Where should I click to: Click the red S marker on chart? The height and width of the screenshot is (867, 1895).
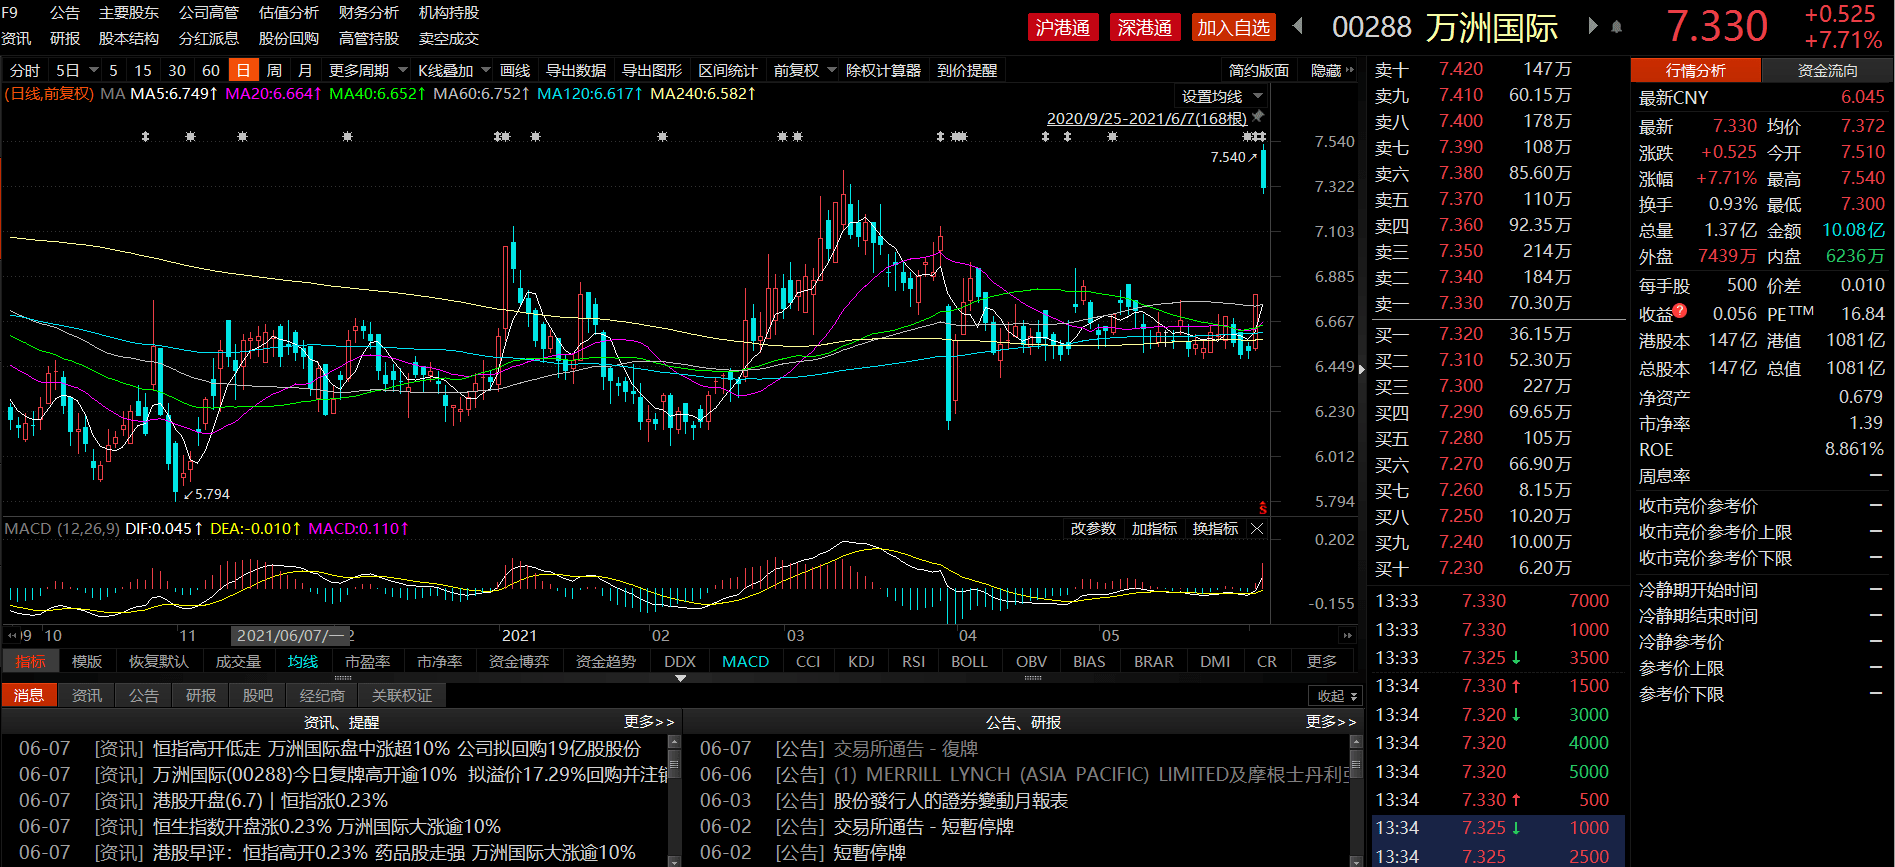click(1263, 508)
